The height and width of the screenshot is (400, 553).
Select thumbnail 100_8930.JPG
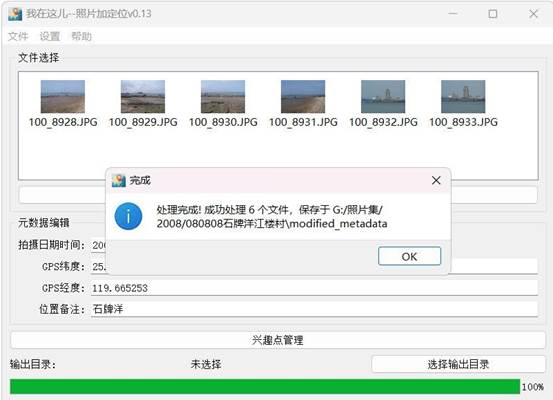[x=223, y=104]
